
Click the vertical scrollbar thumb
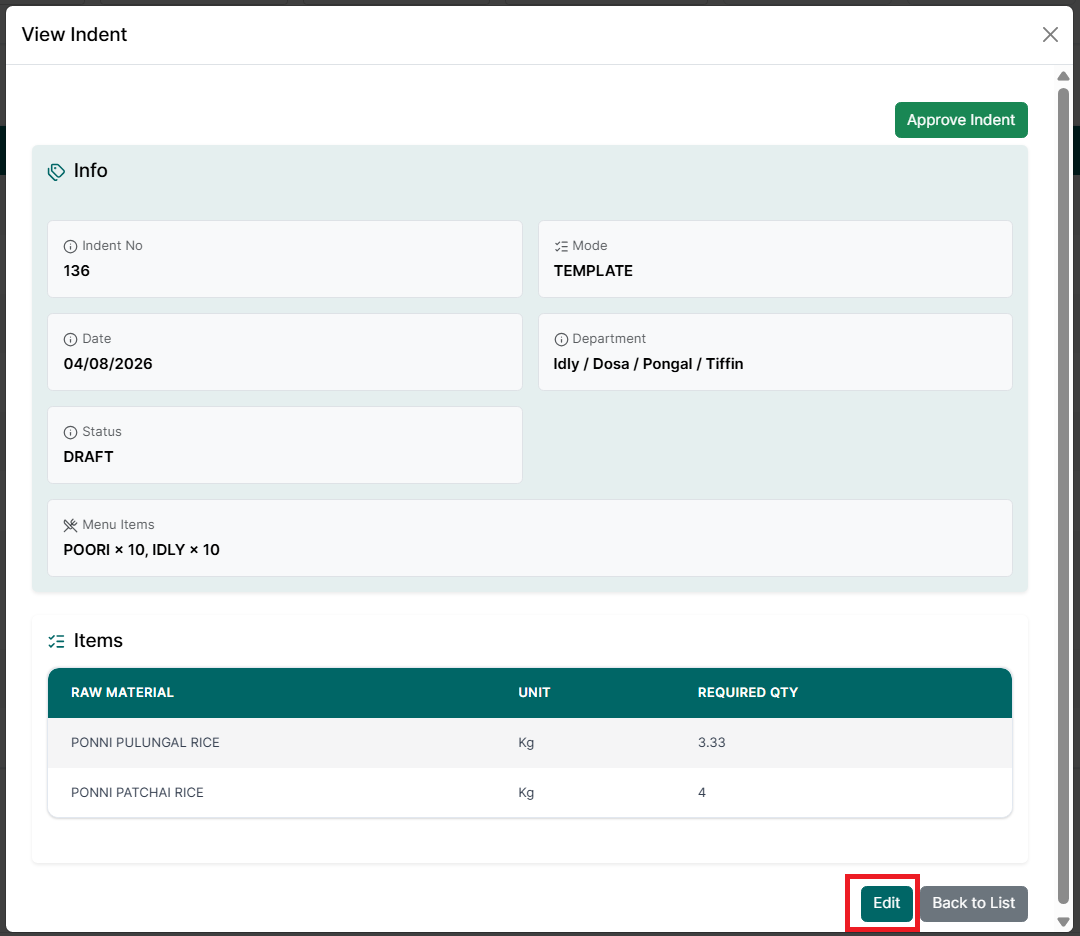pyautogui.click(x=1063, y=495)
